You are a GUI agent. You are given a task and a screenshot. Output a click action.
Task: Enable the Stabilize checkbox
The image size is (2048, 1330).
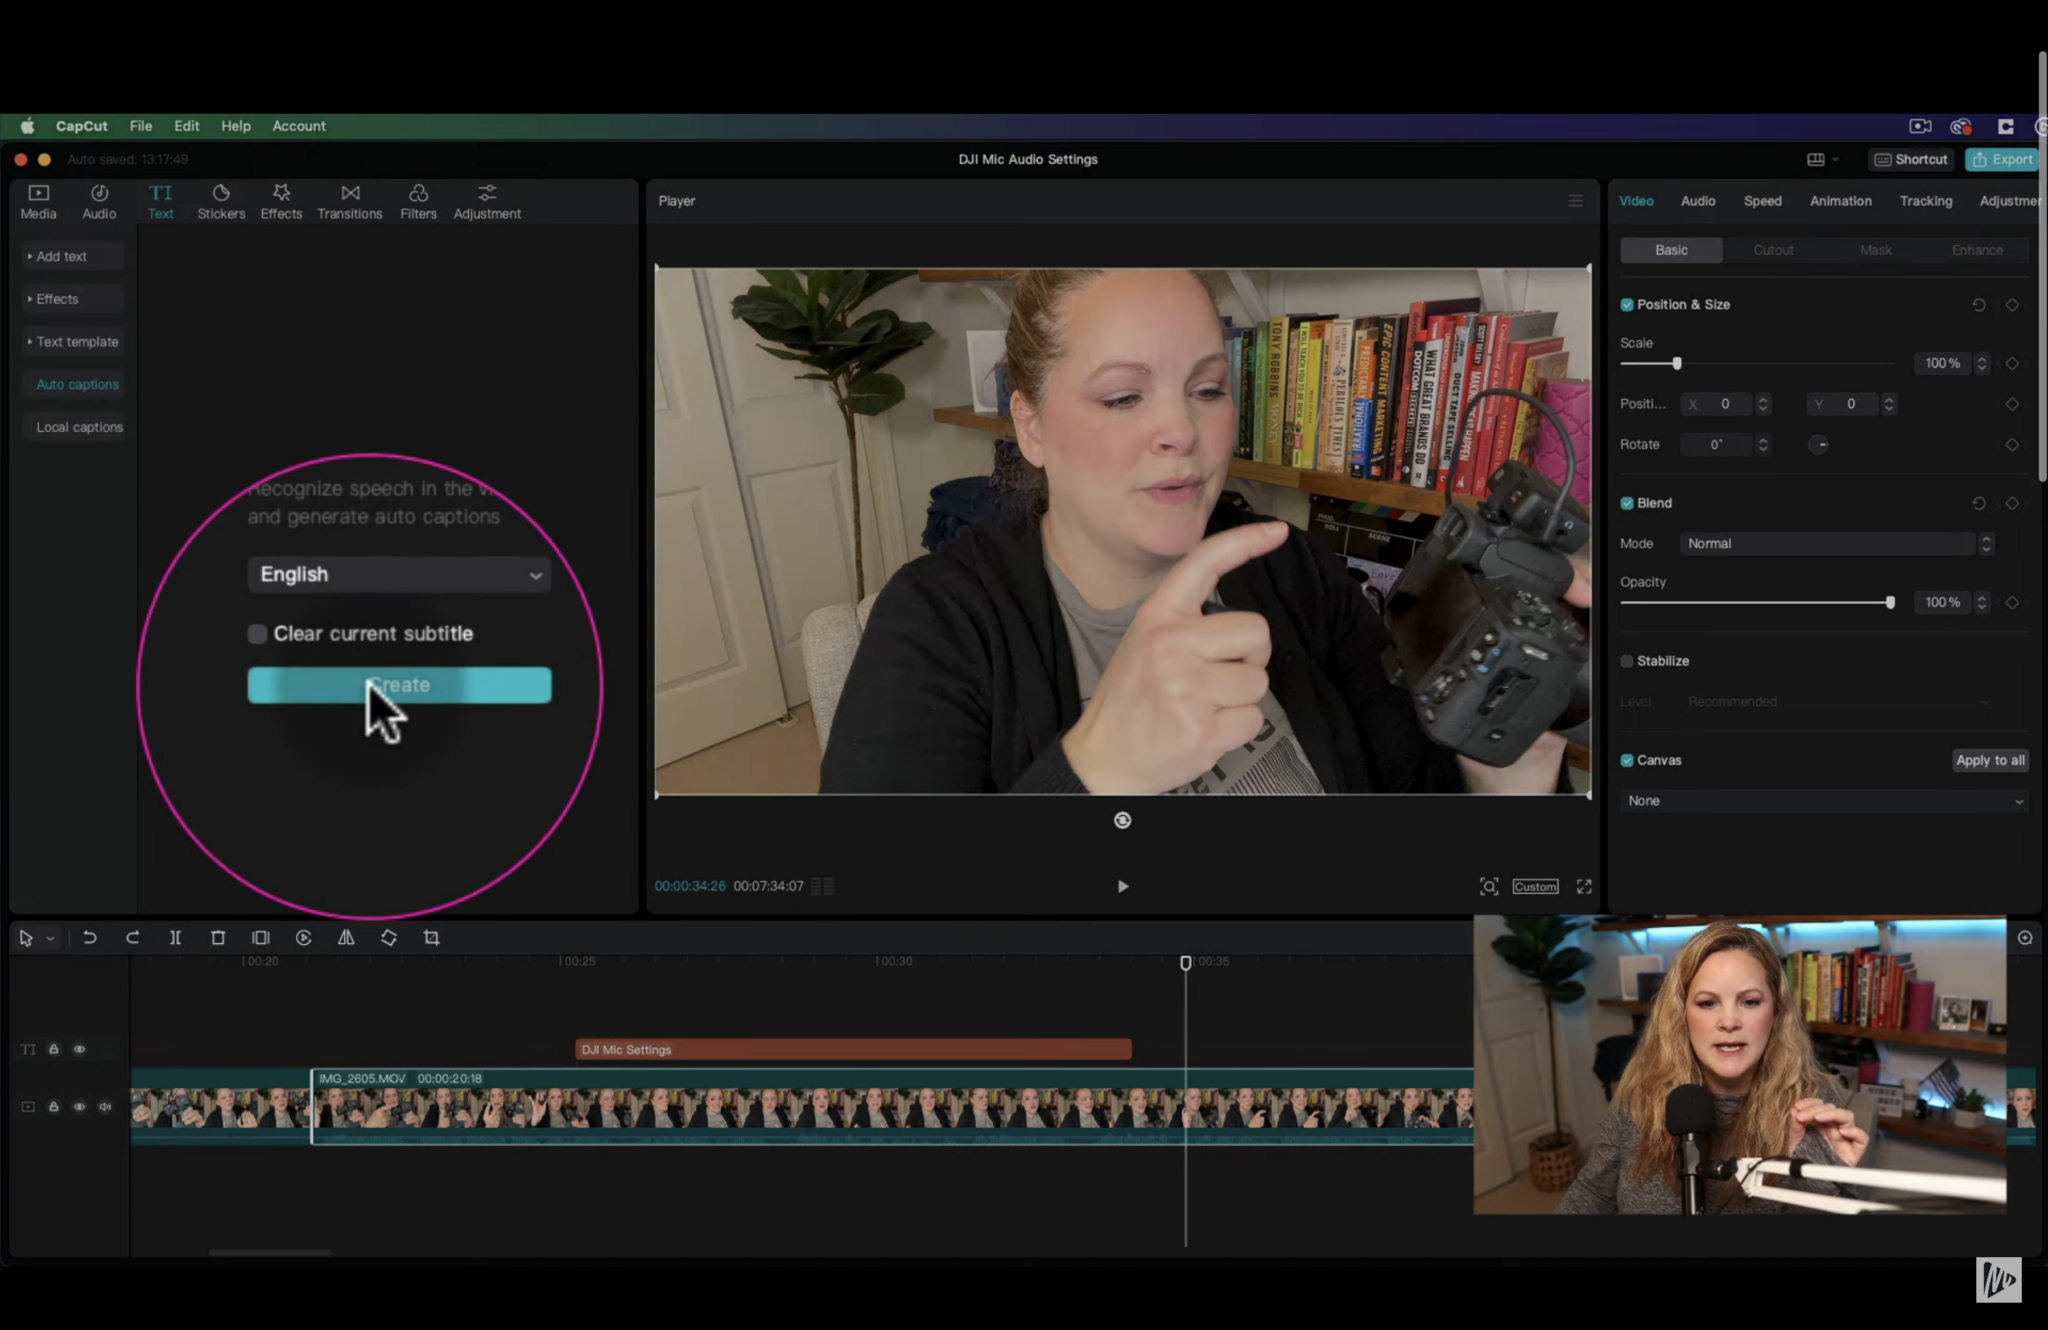(1627, 660)
